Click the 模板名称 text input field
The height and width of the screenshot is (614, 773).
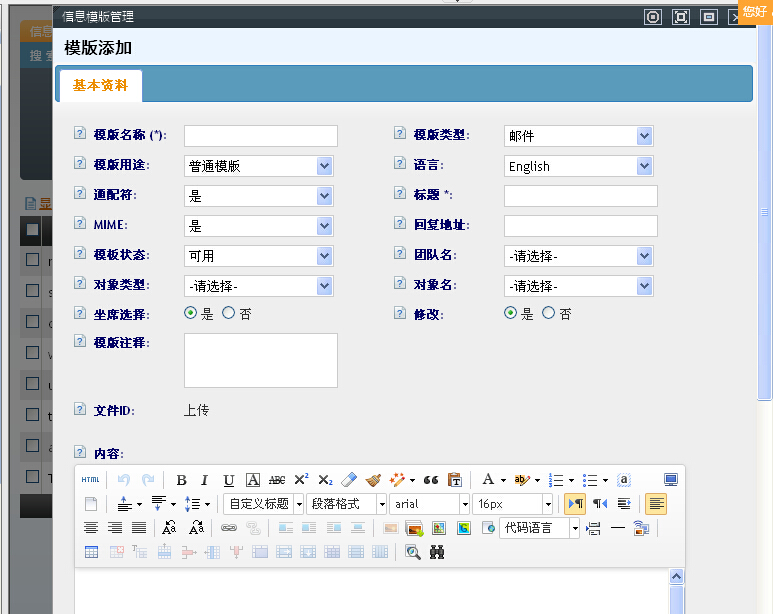[260, 136]
